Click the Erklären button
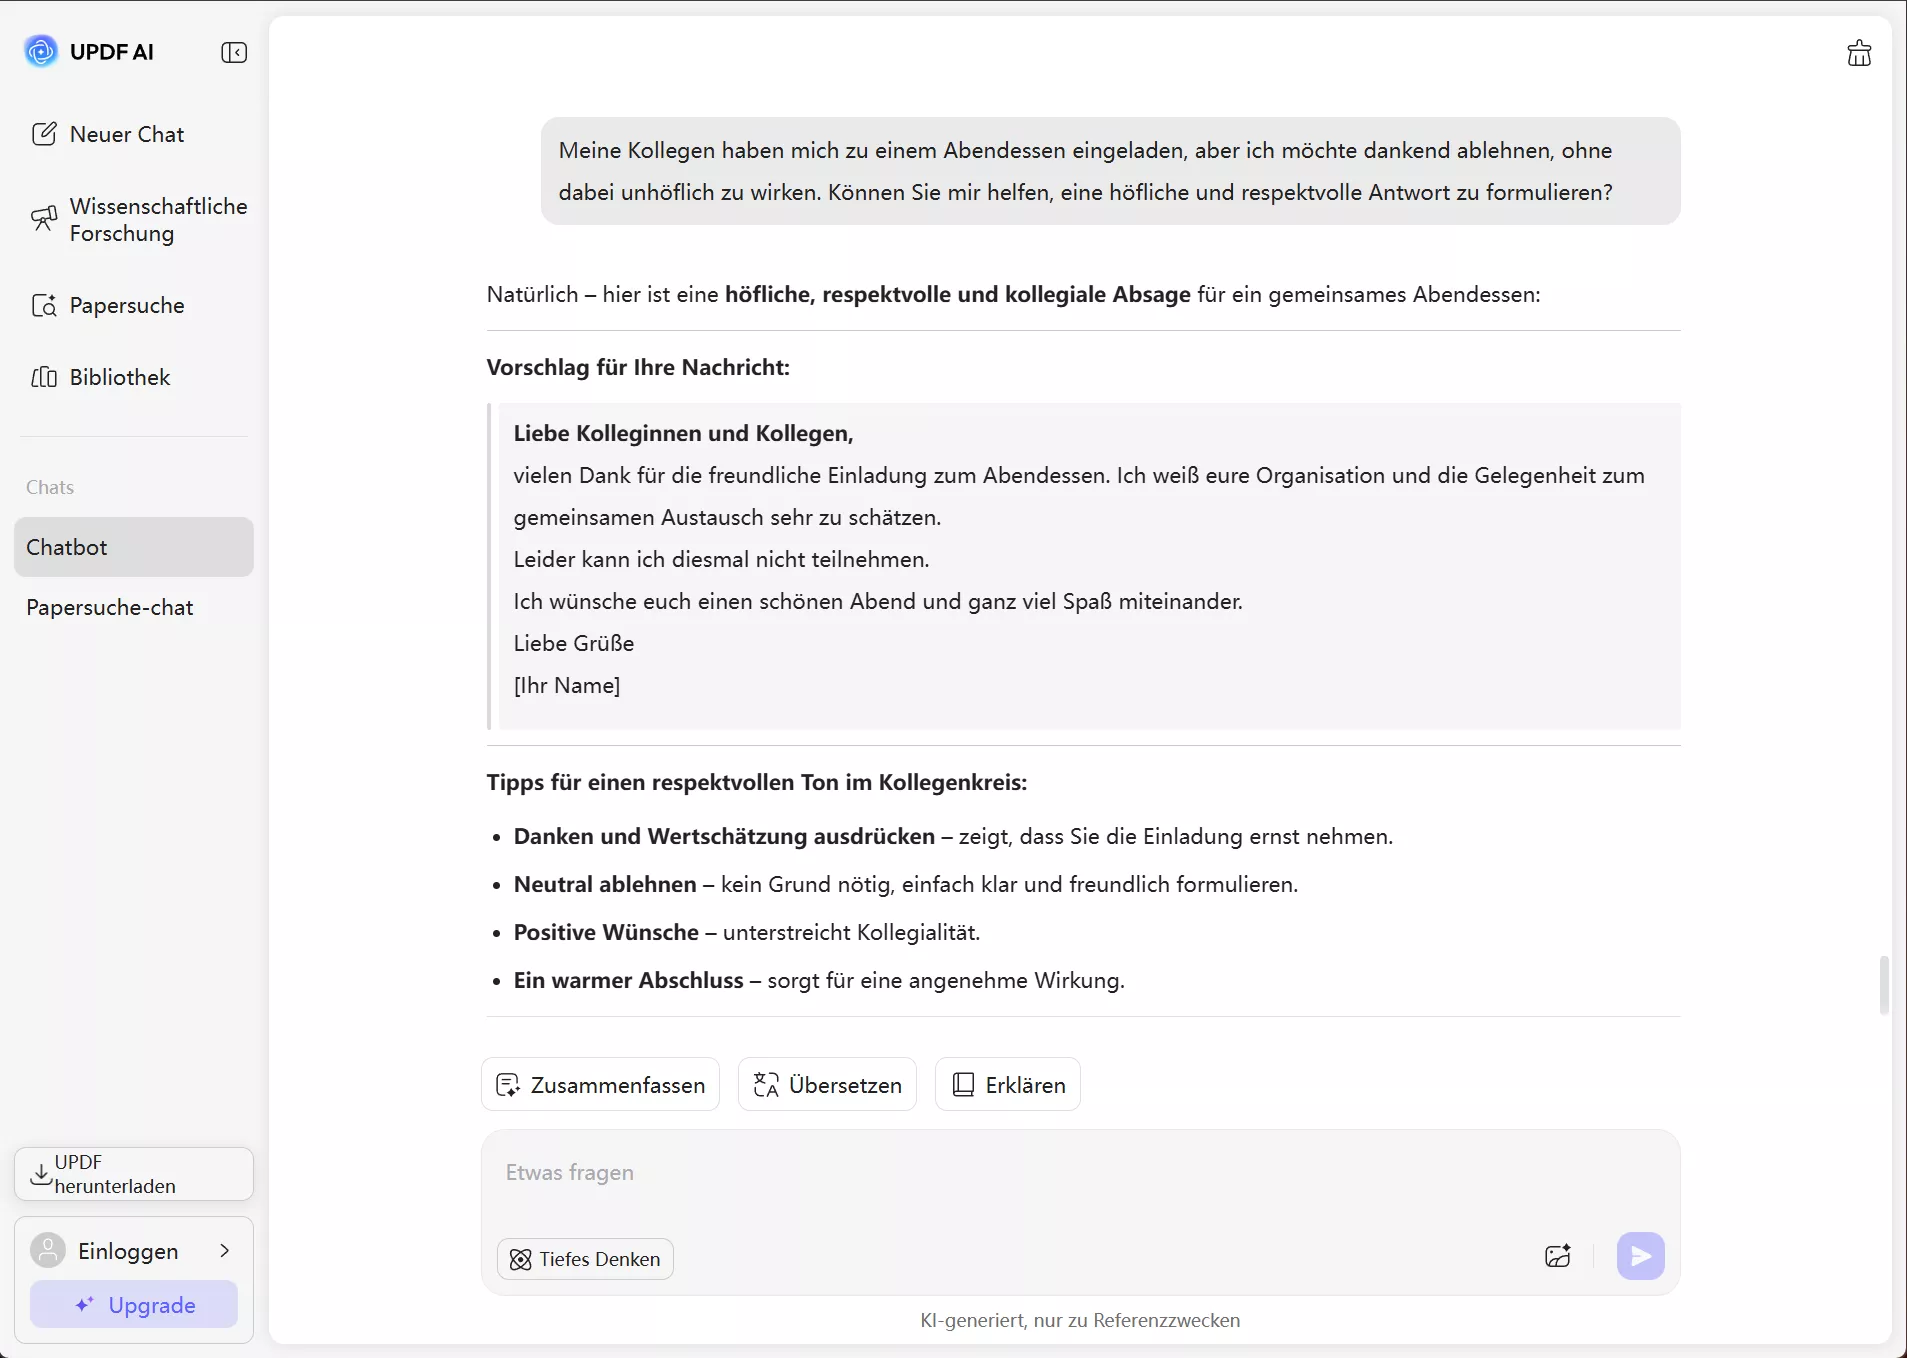This screenshot has width=1907, height=1358. (1008, 1085)
